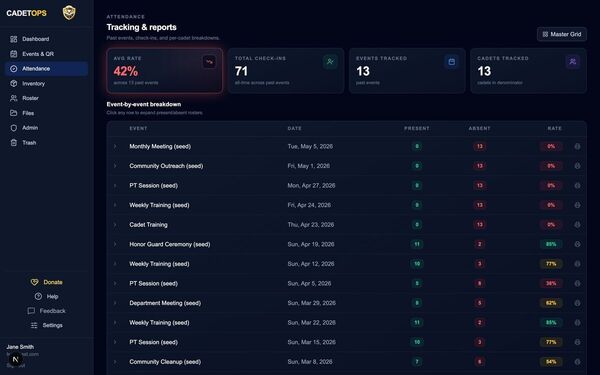The width and height of the screenshot is (600, 375).
Task: Click the Admin shield icon in sidebar
Action: click(x=14, y=128)
